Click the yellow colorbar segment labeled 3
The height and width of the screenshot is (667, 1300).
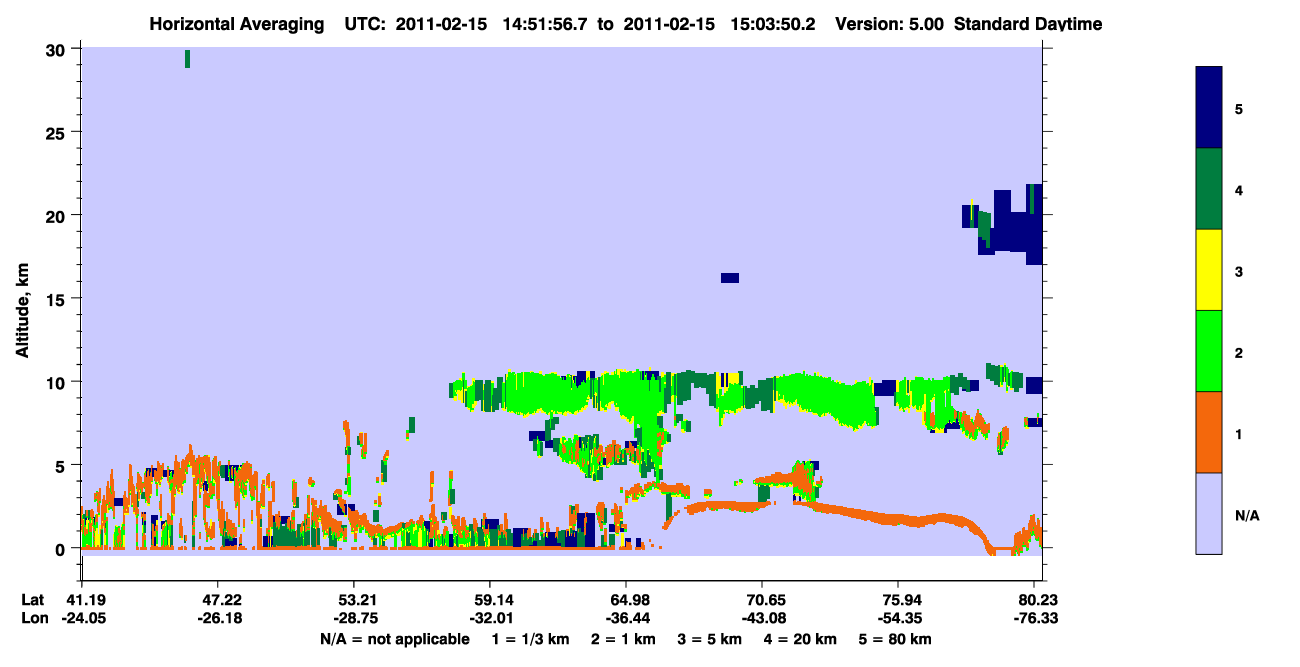coord(1208,270)
